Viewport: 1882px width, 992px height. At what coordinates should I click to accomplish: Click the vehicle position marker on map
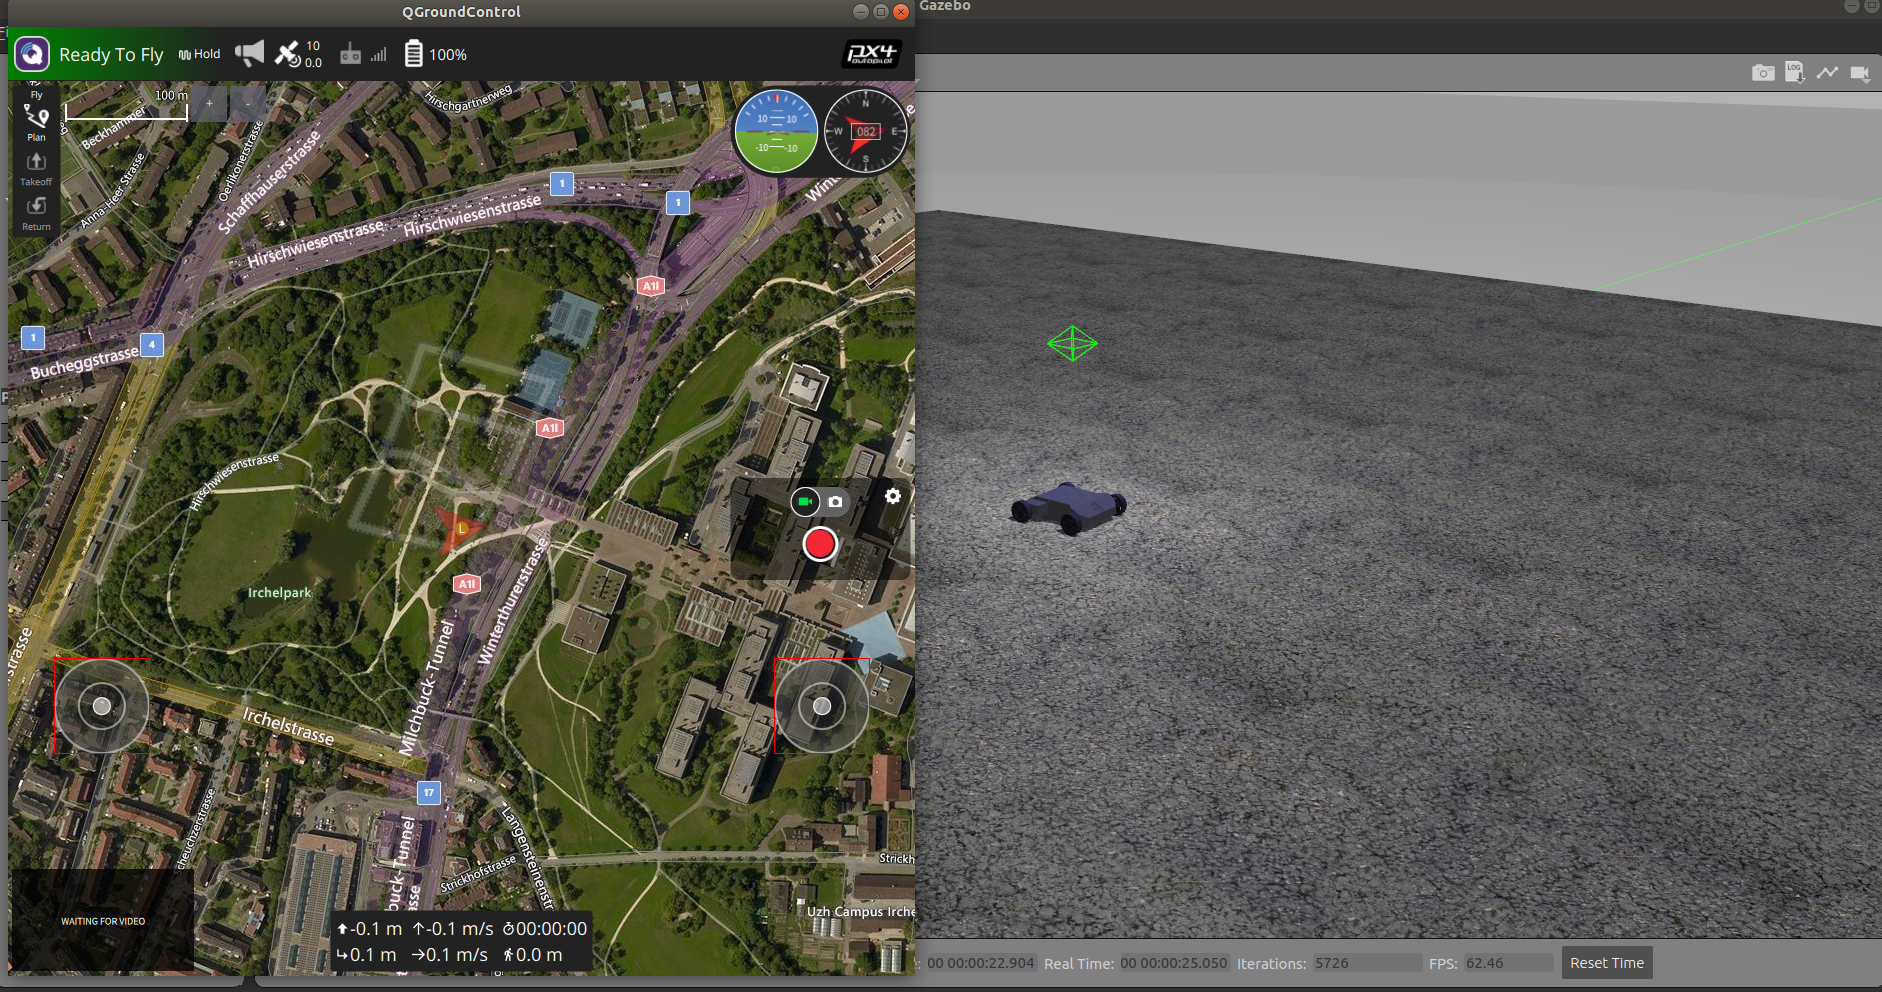pyautogui.click(x=459, y=528)
